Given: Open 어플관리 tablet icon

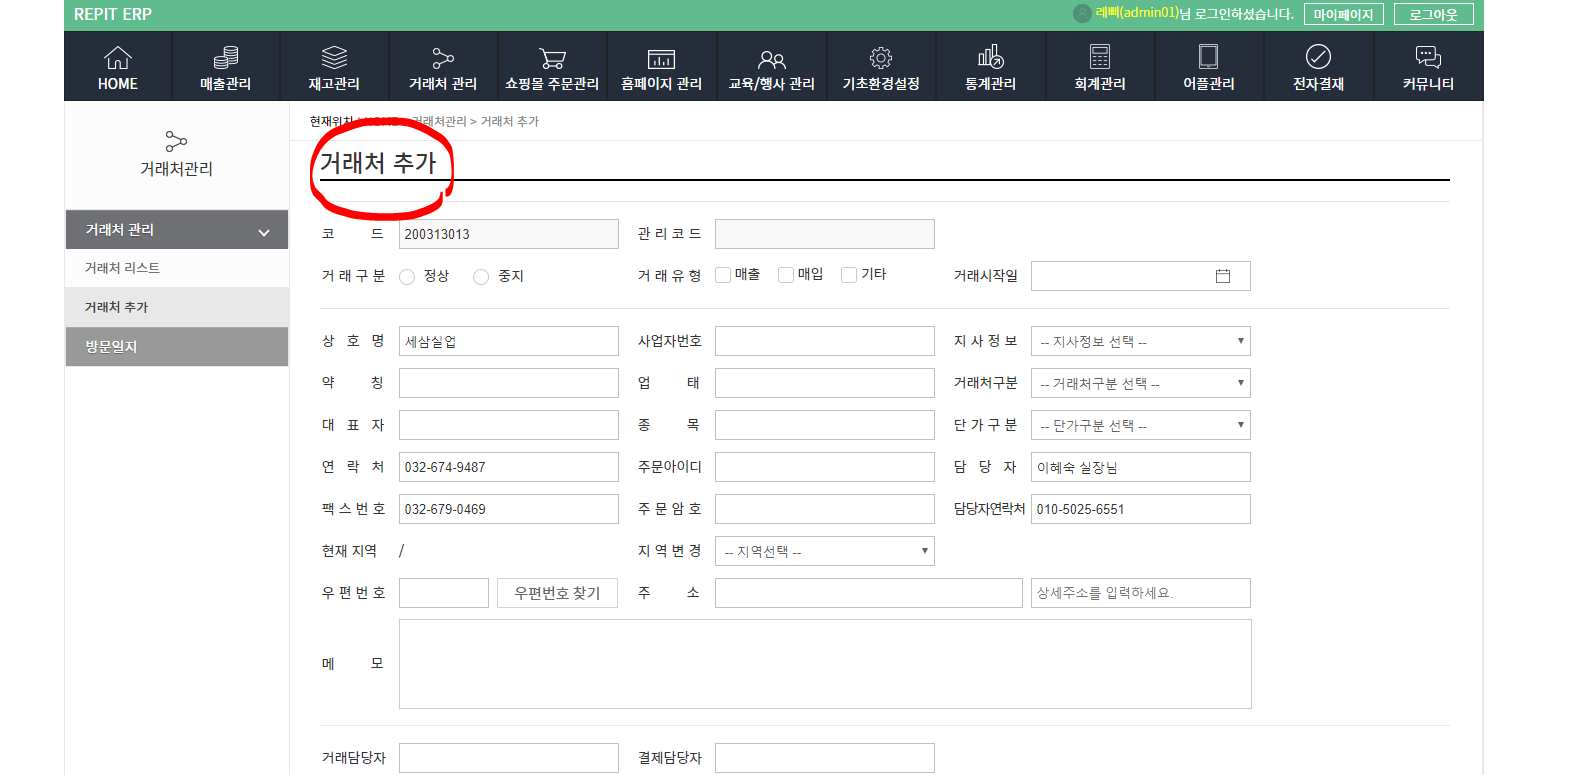Looking at the screenshot, I should pyautogui.click(x=1209, y=57).
